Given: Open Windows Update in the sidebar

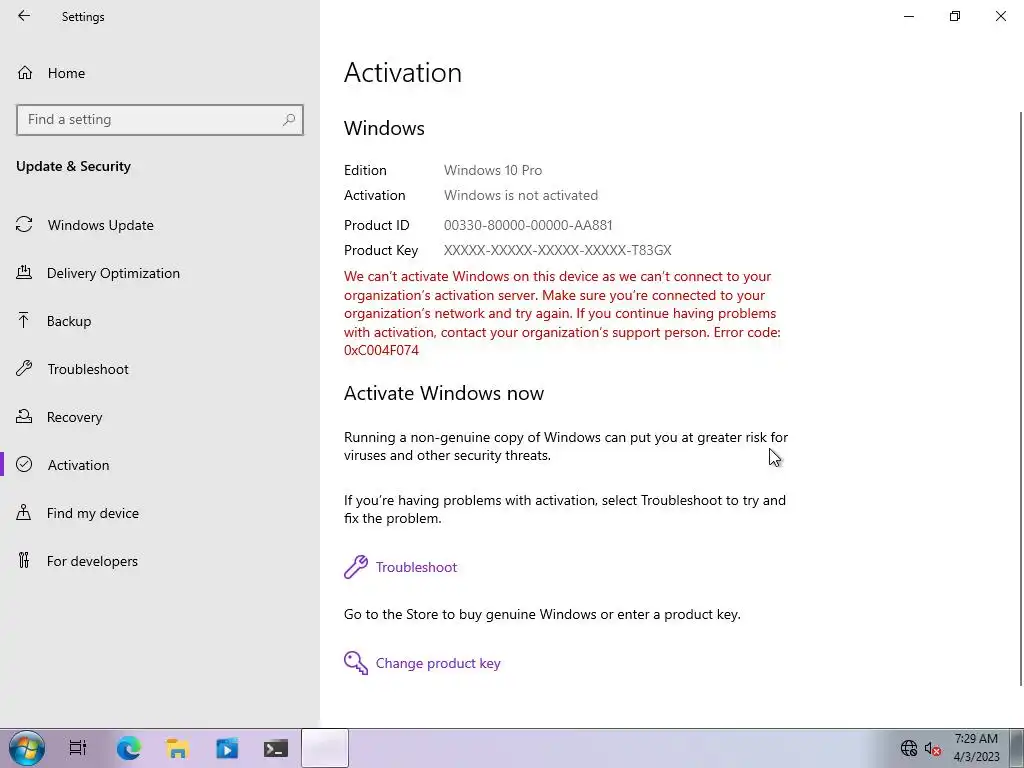Looking at the screenshot, I should coord(101,225).
